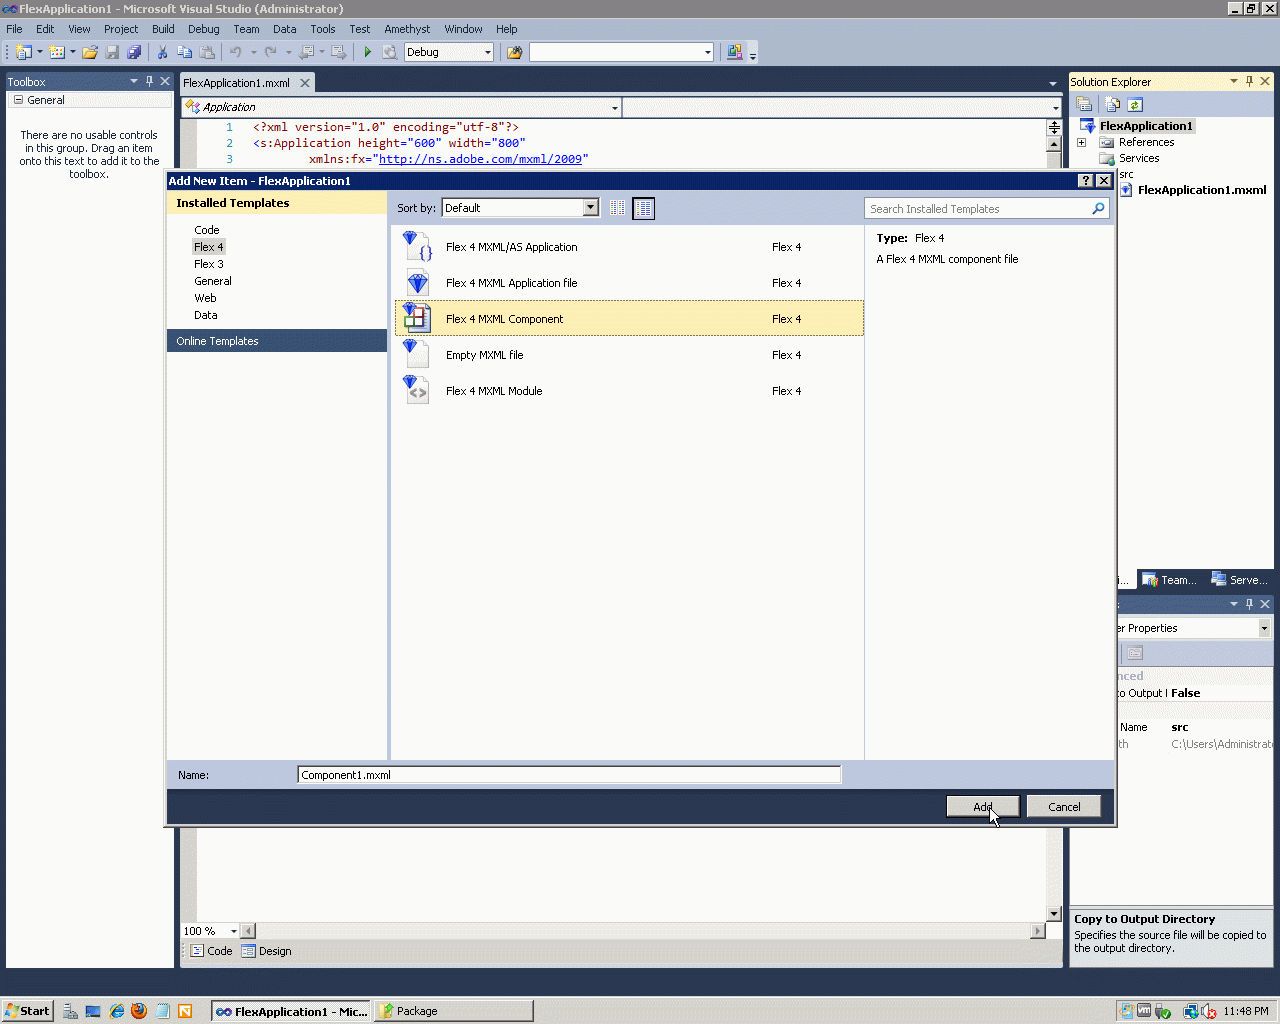
Task: Click the Add button
Action: point(983,806)
